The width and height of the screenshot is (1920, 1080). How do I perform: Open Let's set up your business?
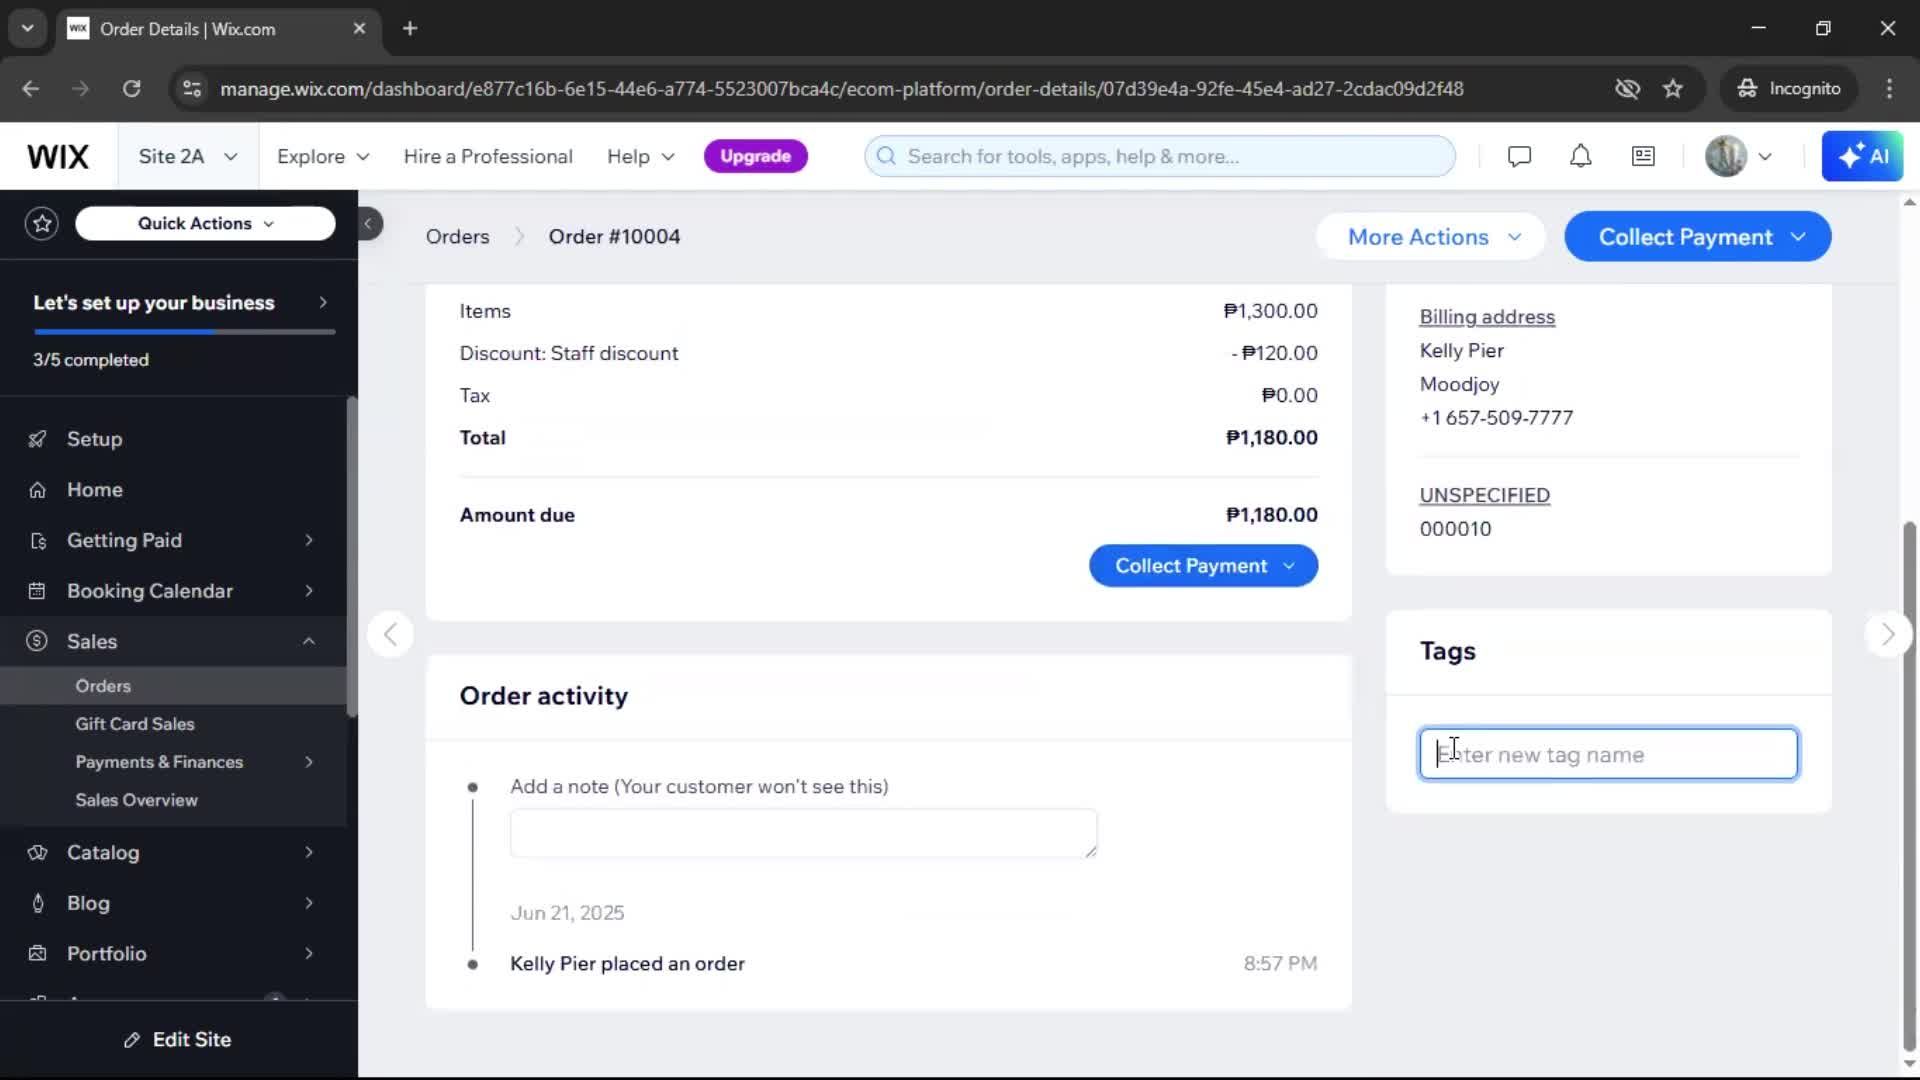[x=180, y=303]
